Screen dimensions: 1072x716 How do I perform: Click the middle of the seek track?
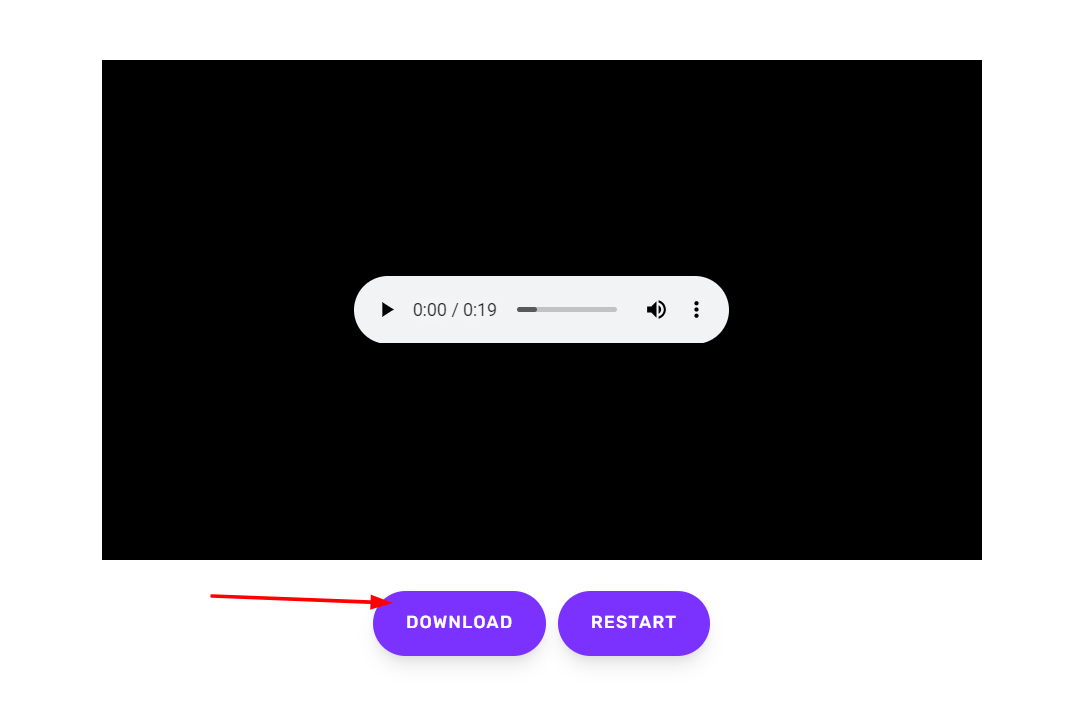(567, 310)
